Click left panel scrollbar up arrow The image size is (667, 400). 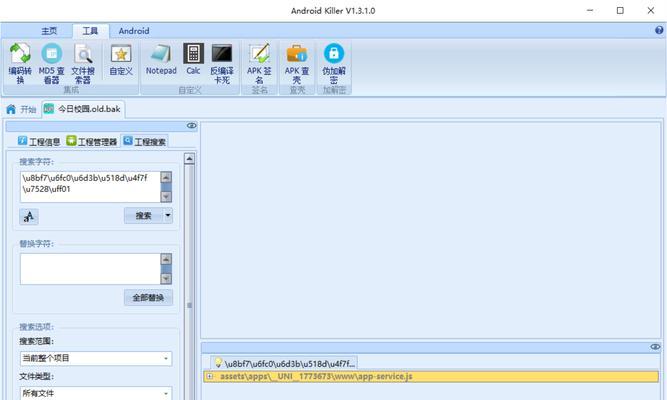(189, 159)
